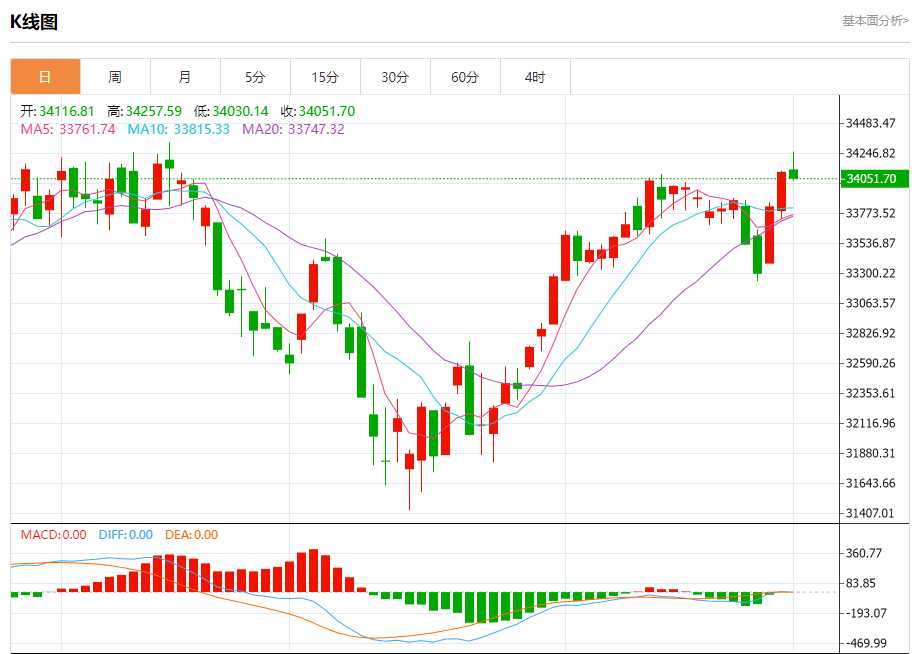Viewport: 919px width, 654px height.
Task: Click the tallest red MACD histogram bar
Action: (314, 570)
